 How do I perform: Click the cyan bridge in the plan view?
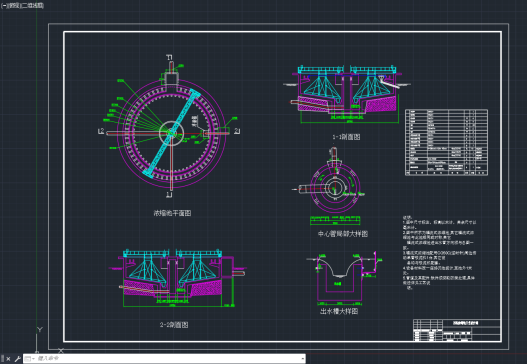171,133
